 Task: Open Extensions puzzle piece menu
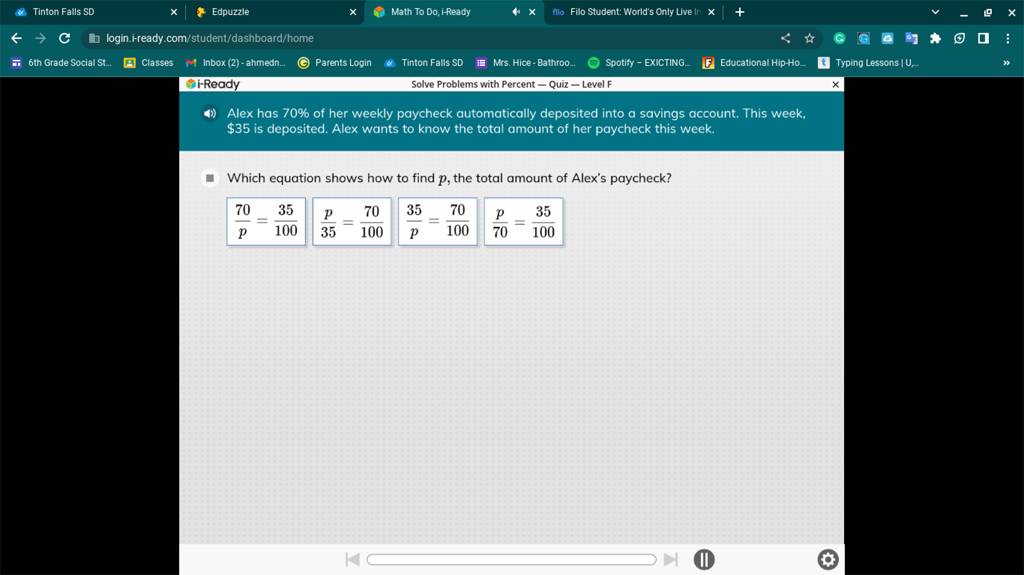935,38
